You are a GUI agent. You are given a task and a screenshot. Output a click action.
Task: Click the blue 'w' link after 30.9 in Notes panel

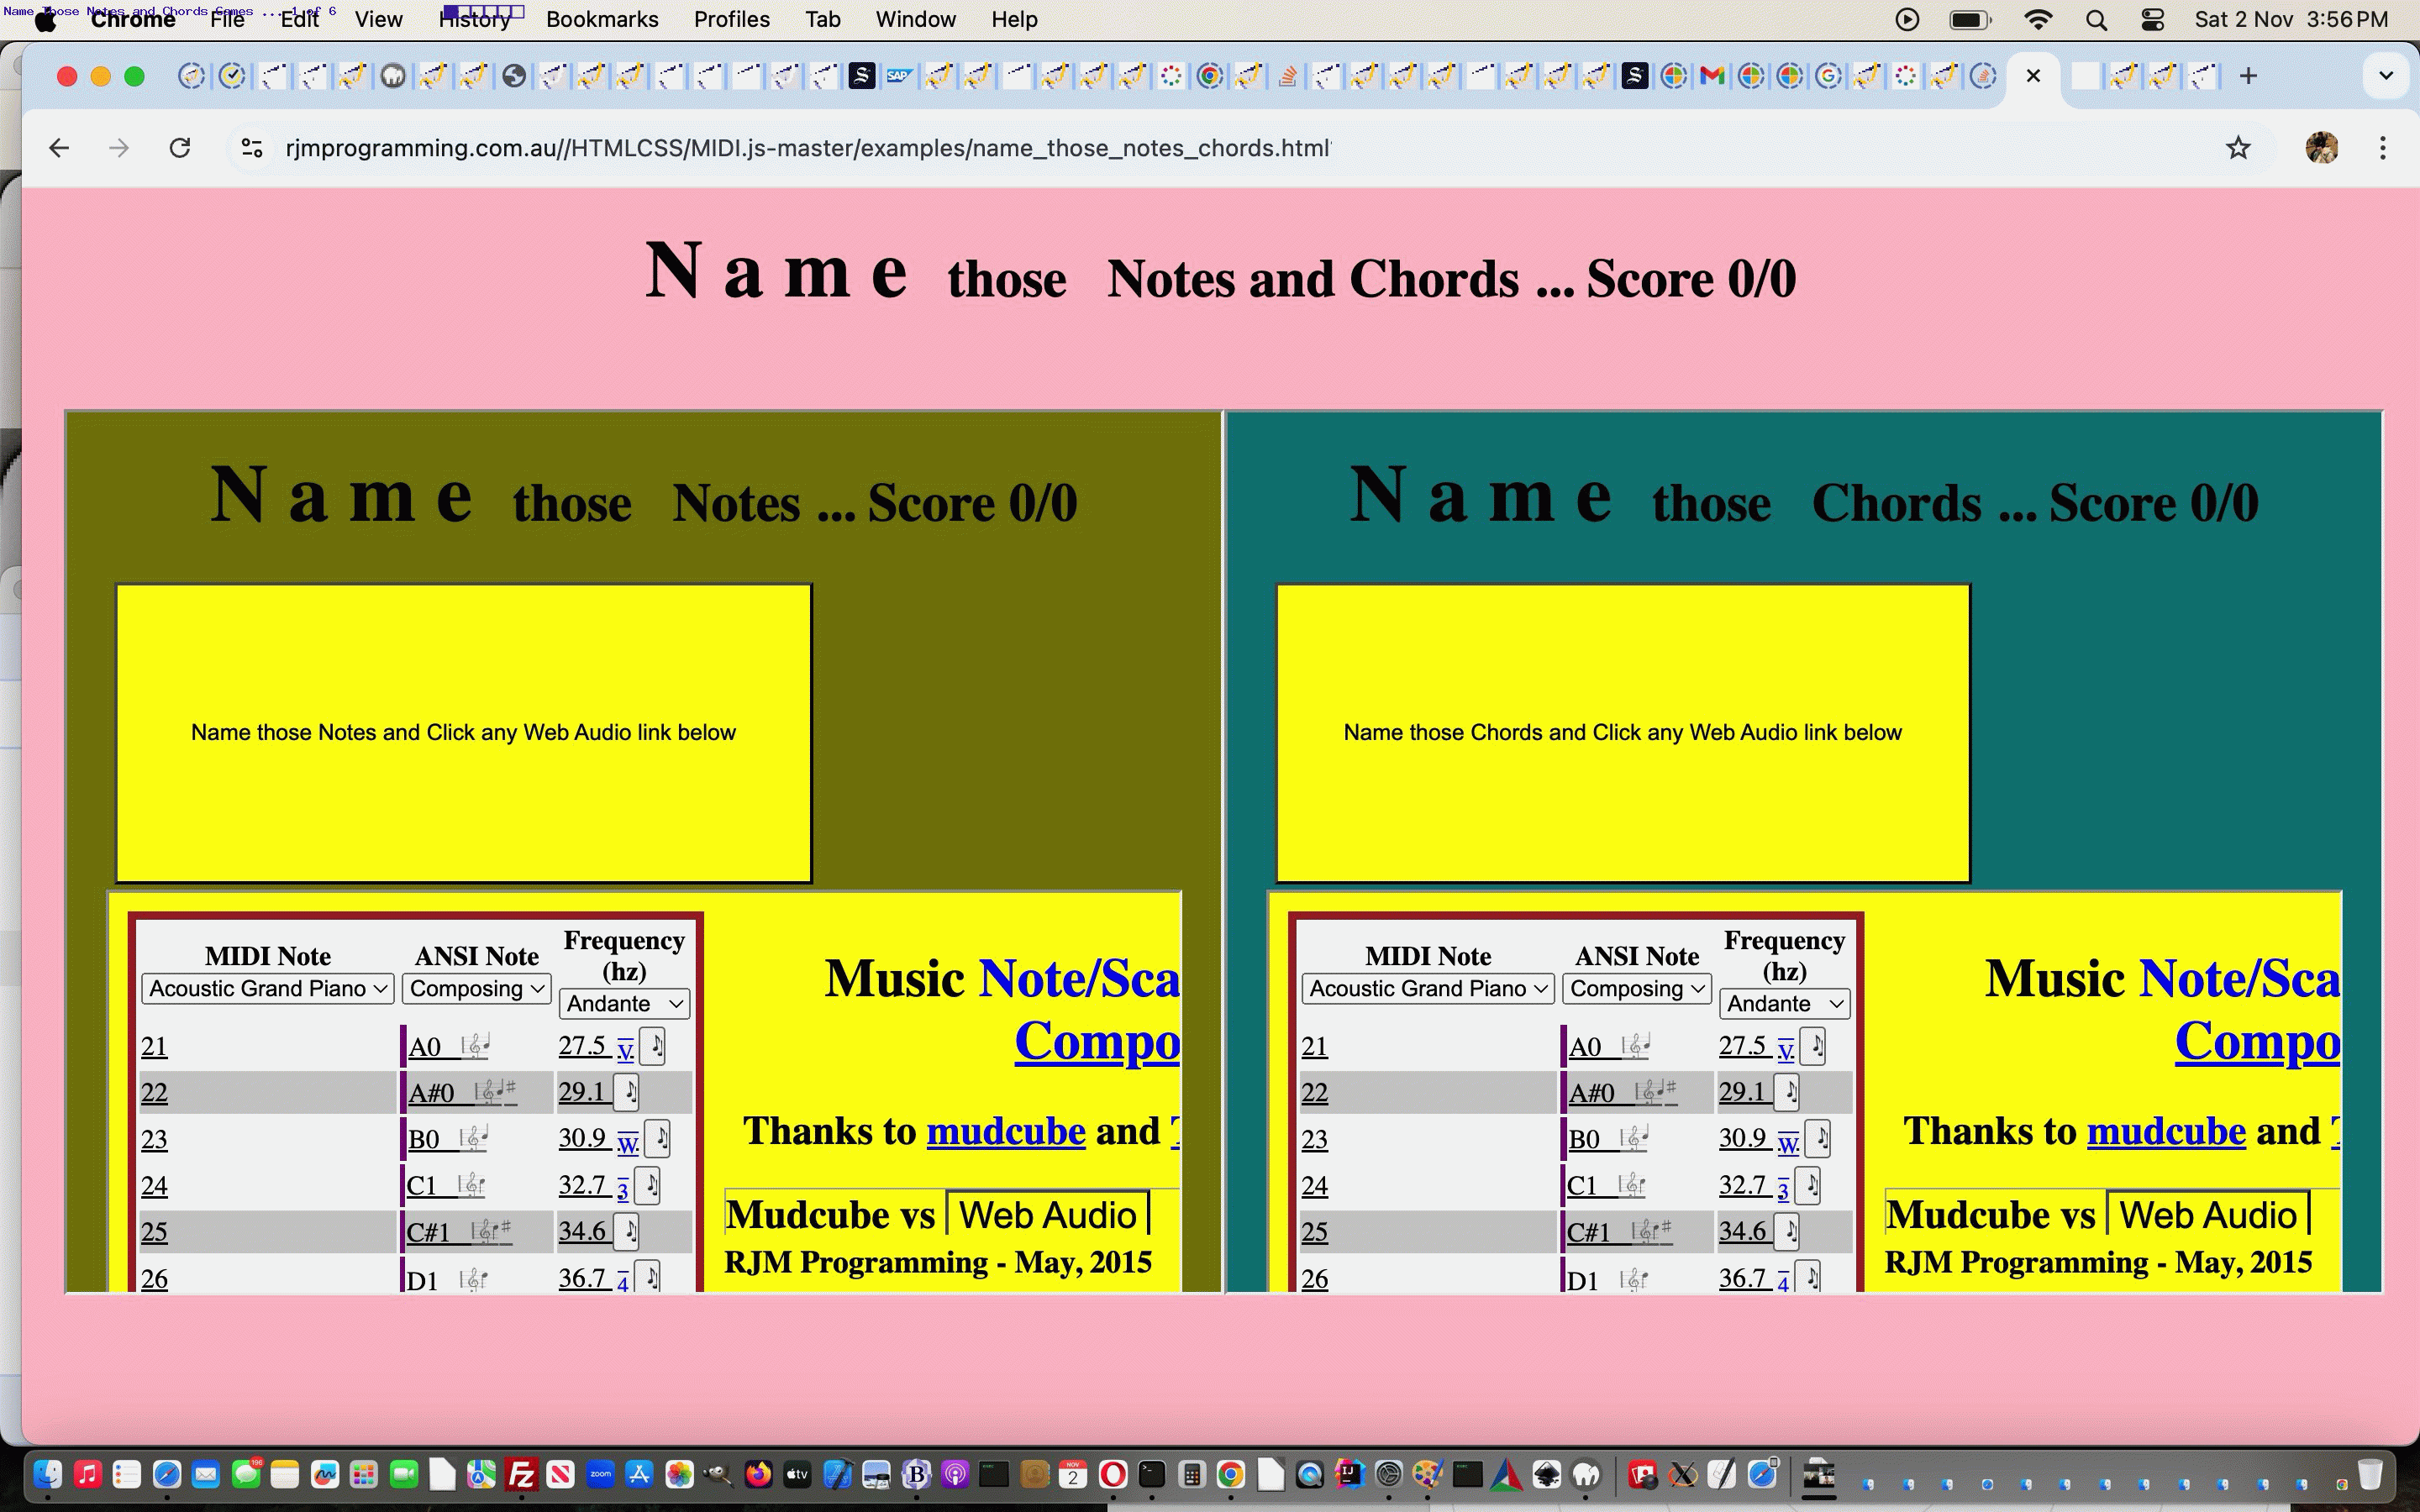tap(627, 1142)
